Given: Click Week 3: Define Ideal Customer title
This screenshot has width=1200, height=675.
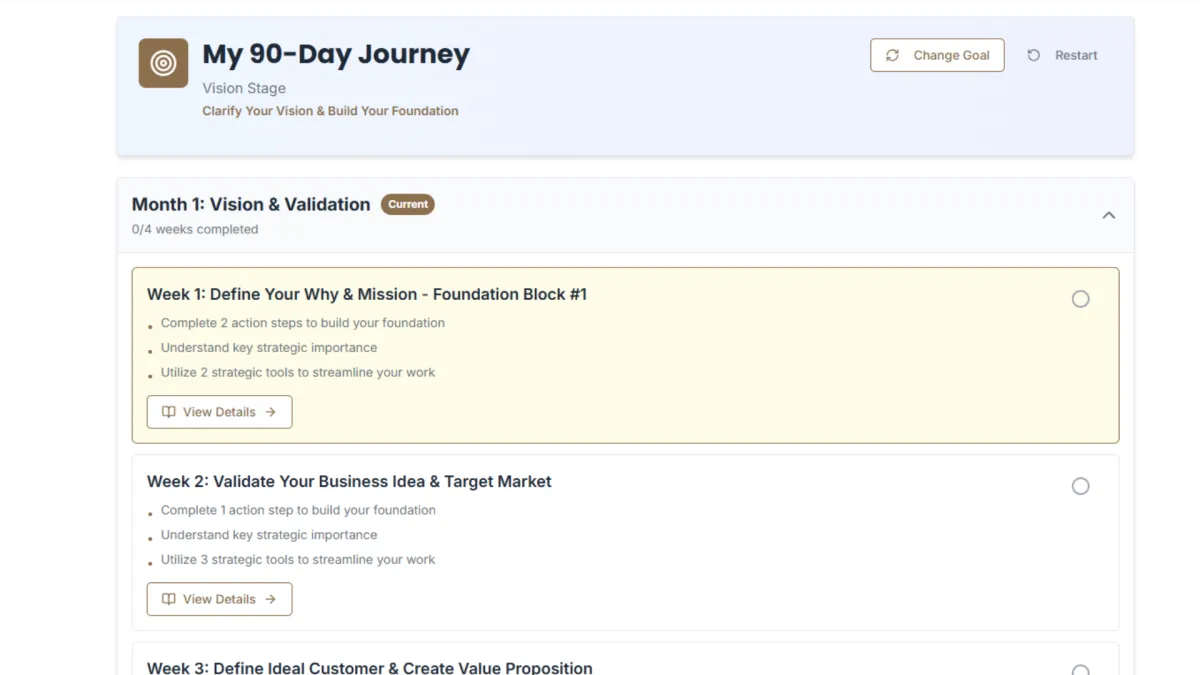Looking at the screenshot, I should pyautogui.click(x=370, y=668).
